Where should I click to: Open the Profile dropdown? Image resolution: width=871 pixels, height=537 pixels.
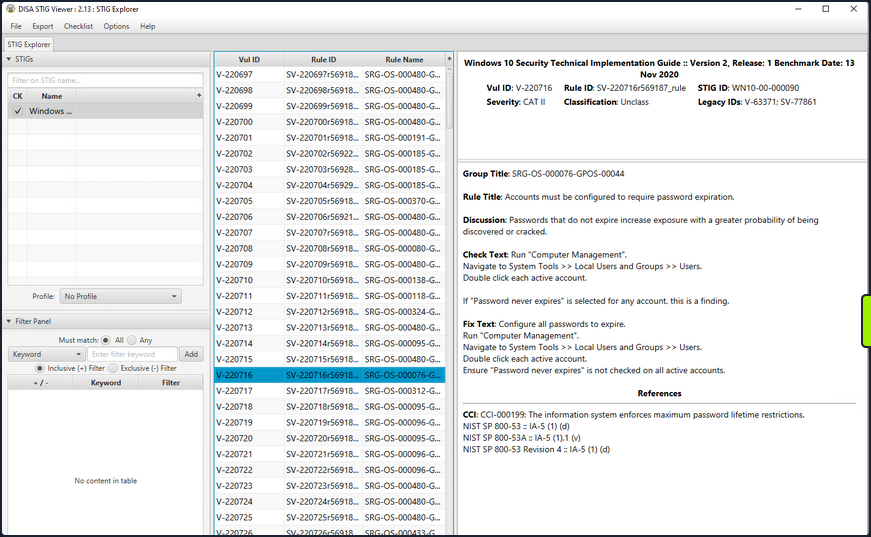[120, 297]
